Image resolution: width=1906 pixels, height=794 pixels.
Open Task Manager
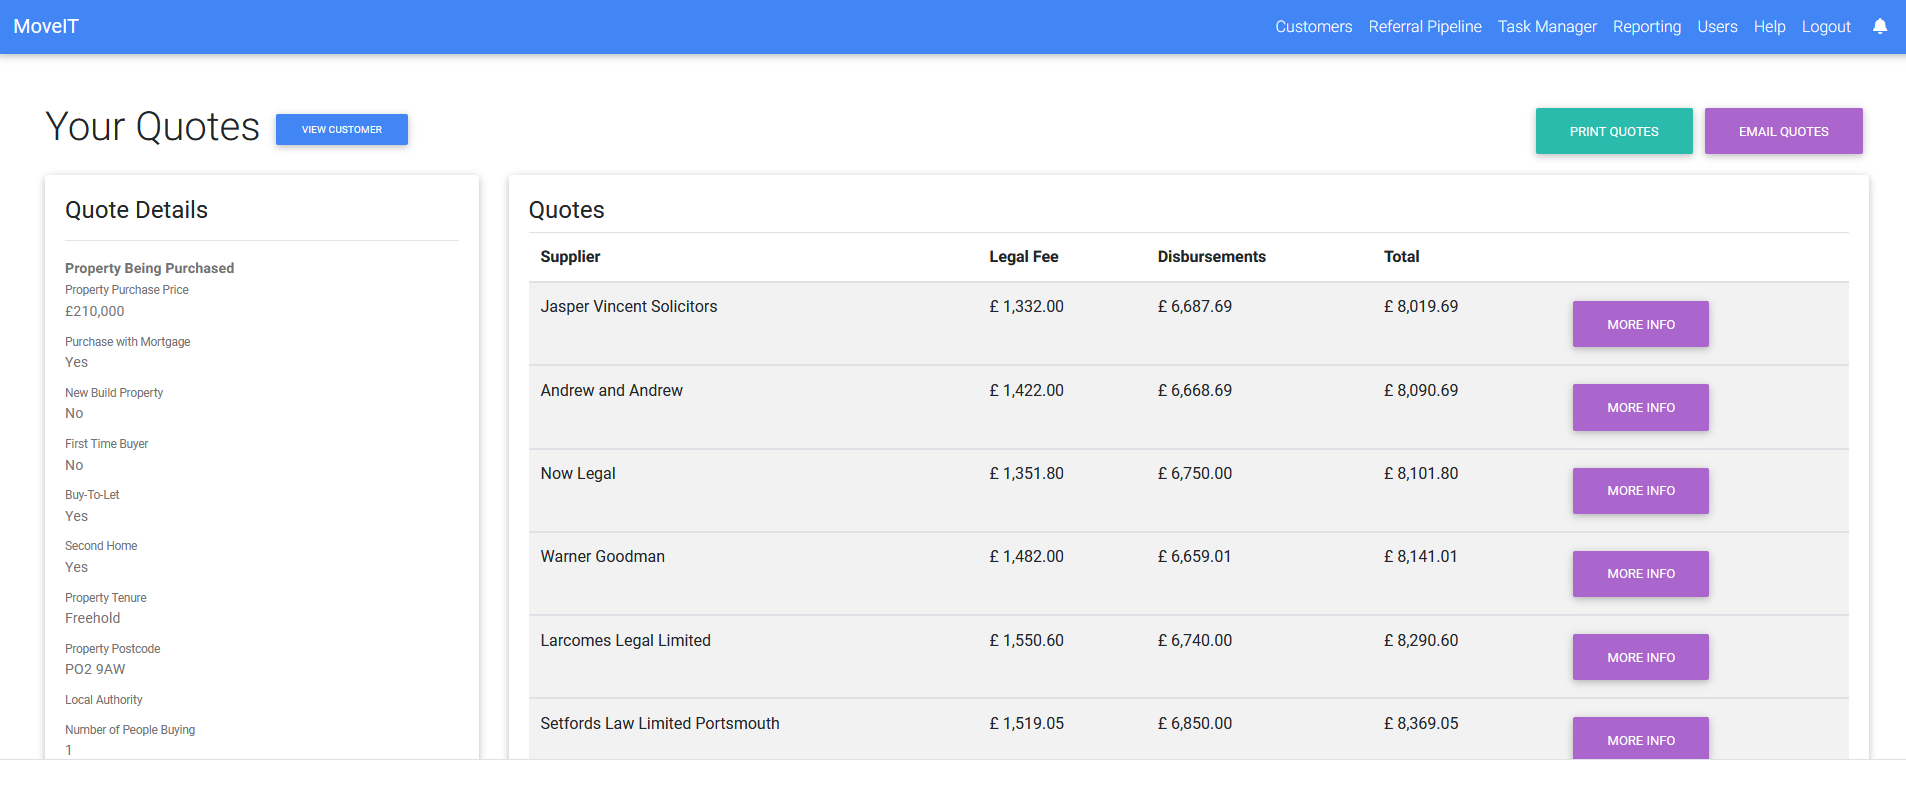pyautogui.click(x=1547, y=26)
